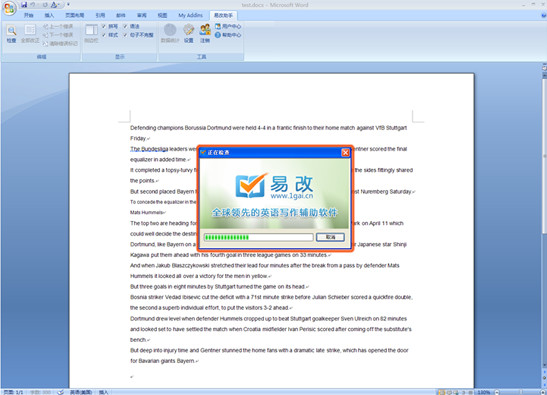547x395 pixels.
Task: Click the green checking progress bar
Action: click(258, 237)
